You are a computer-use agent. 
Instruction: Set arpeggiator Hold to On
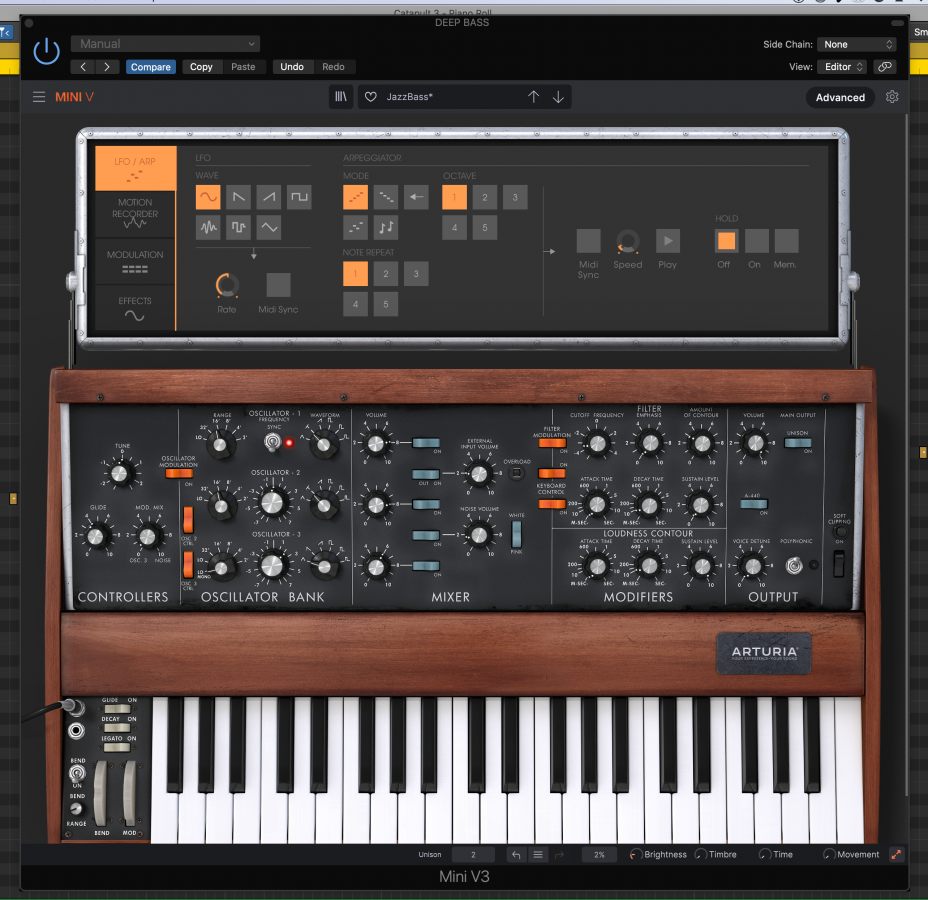[x=756, y=241]
